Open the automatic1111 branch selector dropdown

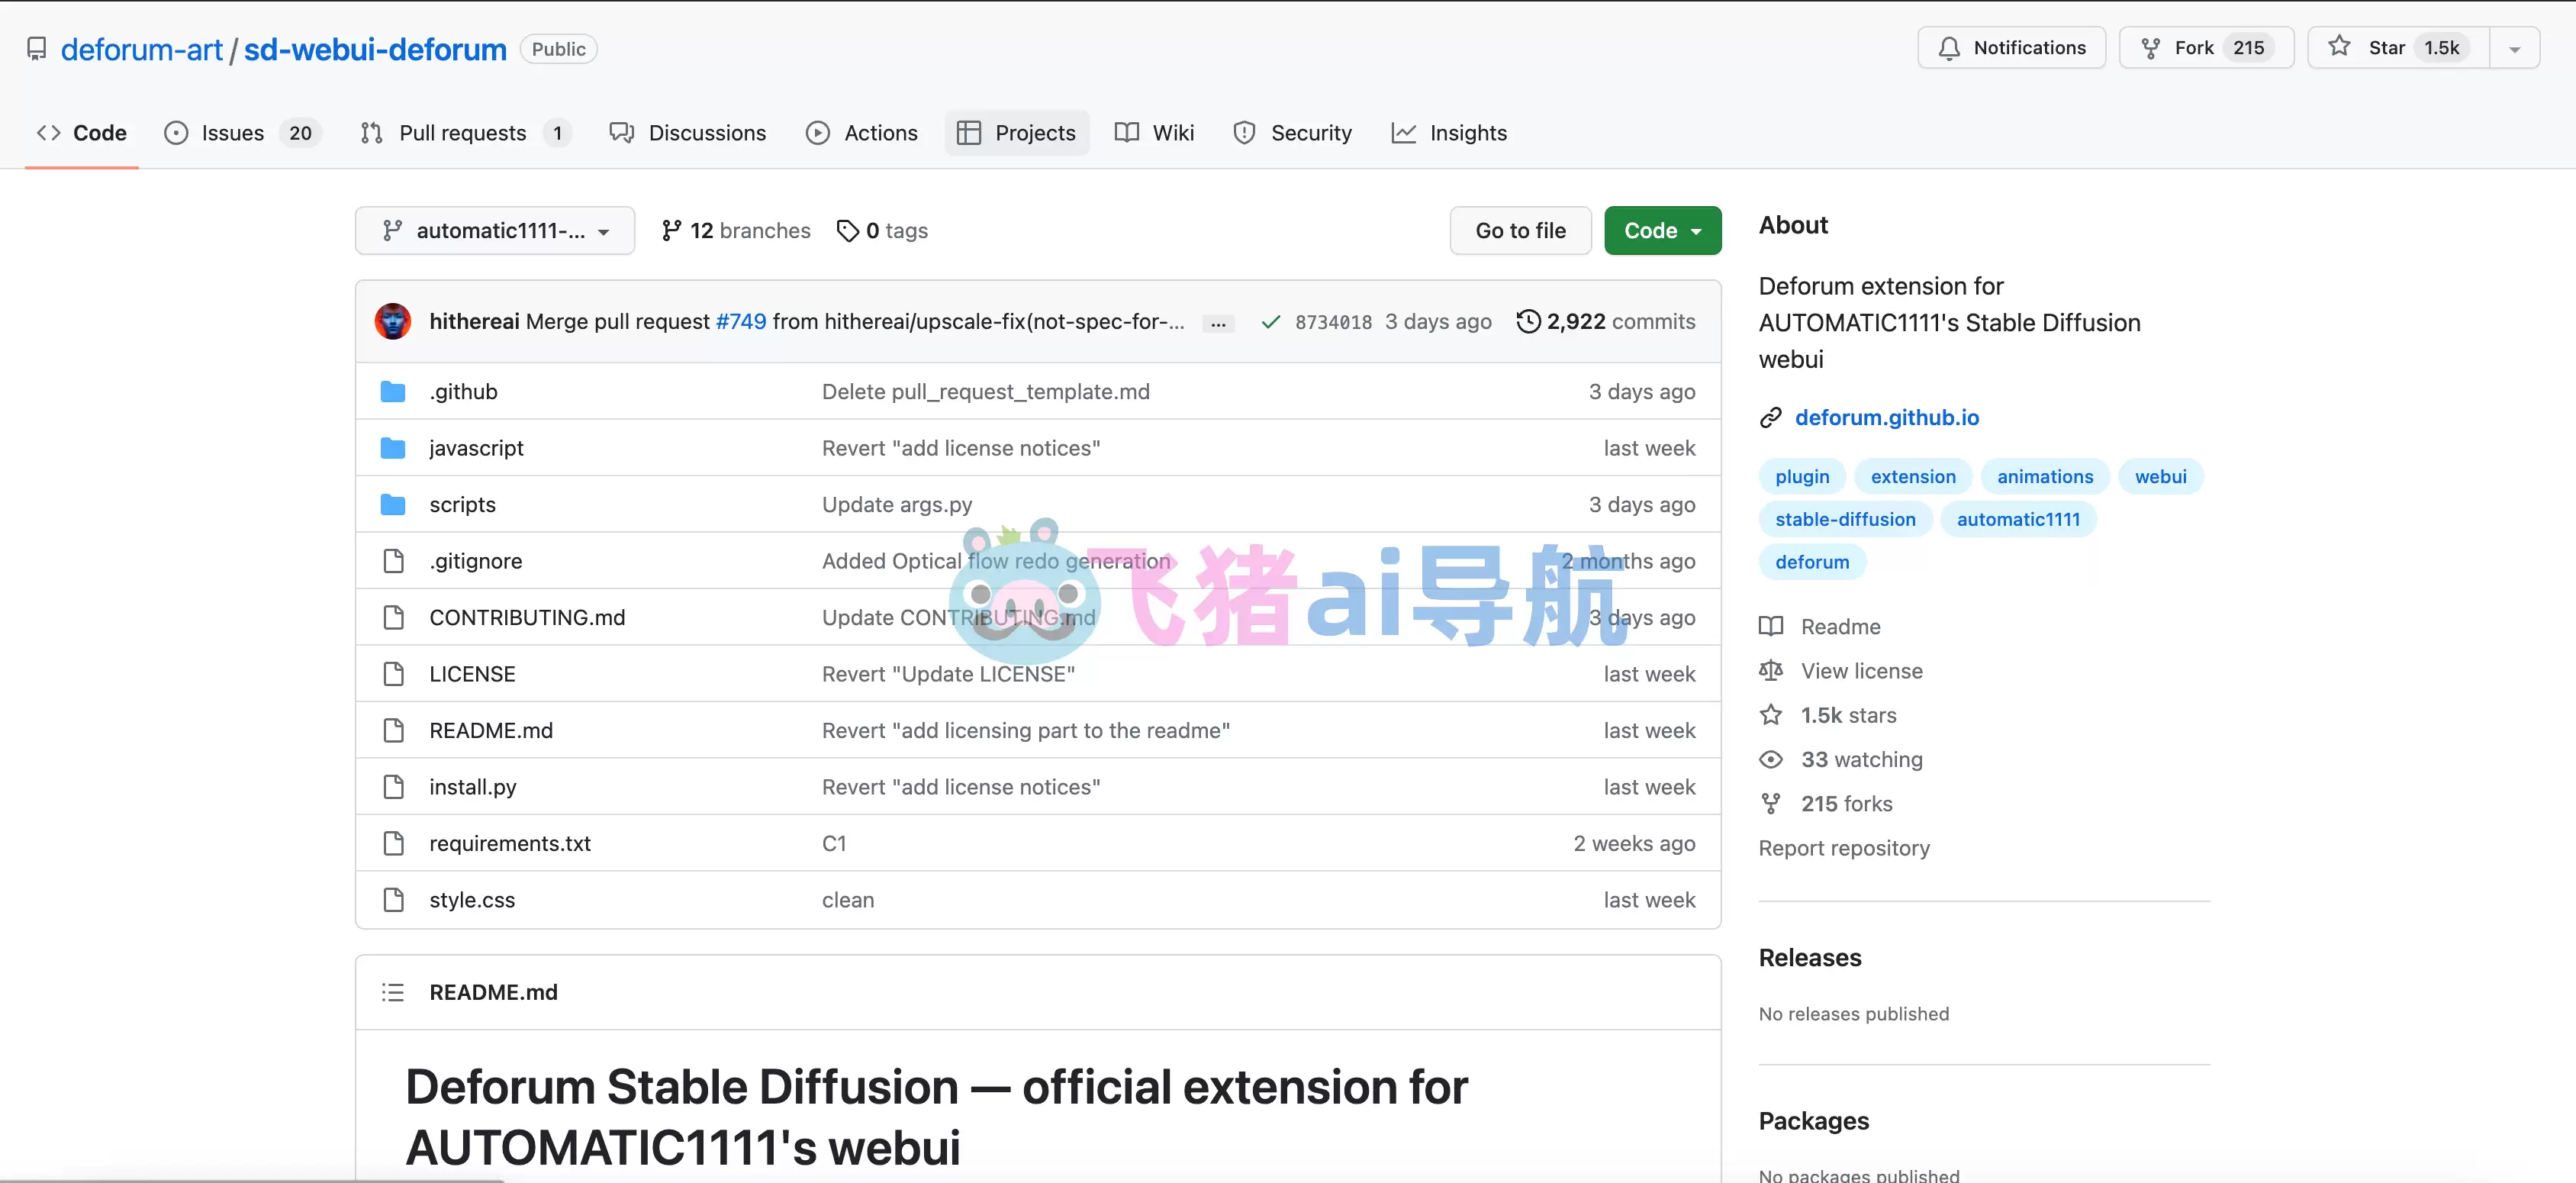495,231
